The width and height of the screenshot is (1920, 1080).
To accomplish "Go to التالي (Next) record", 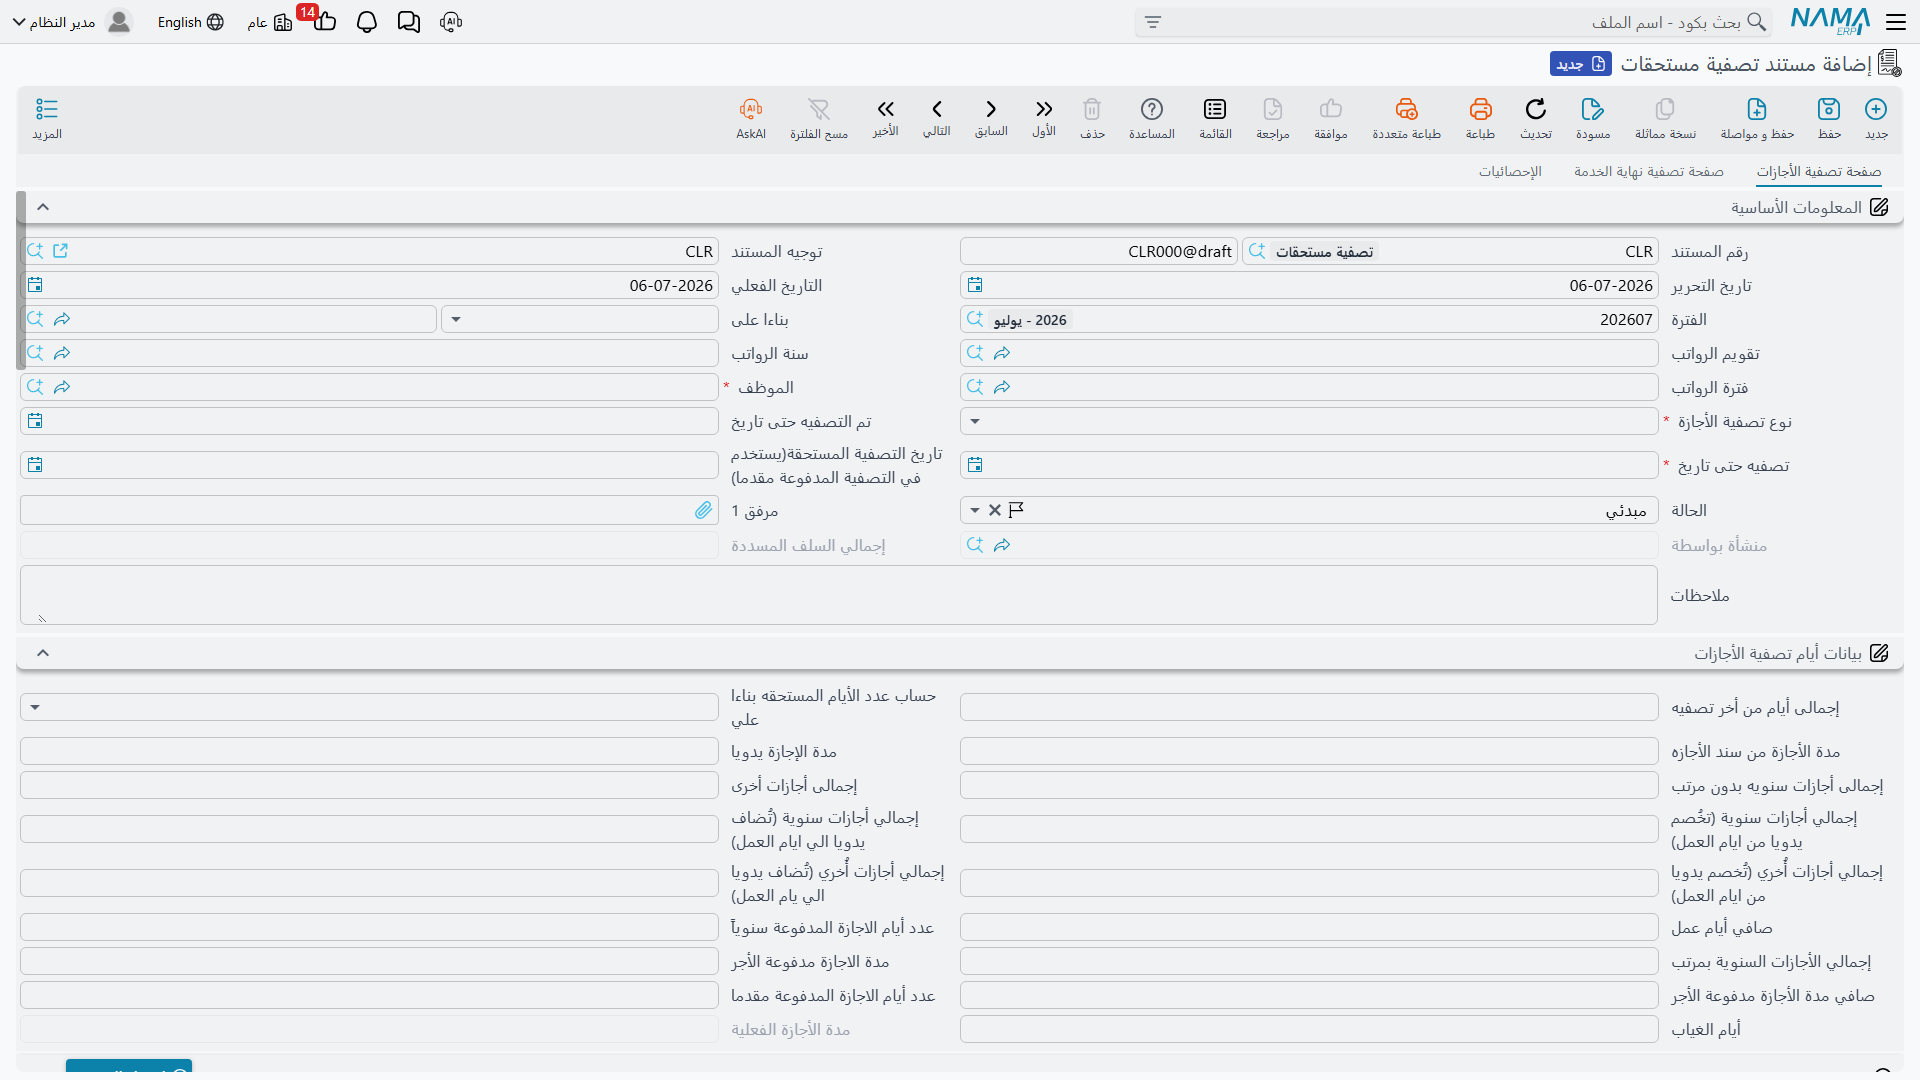I will click(x=937, y=109).
